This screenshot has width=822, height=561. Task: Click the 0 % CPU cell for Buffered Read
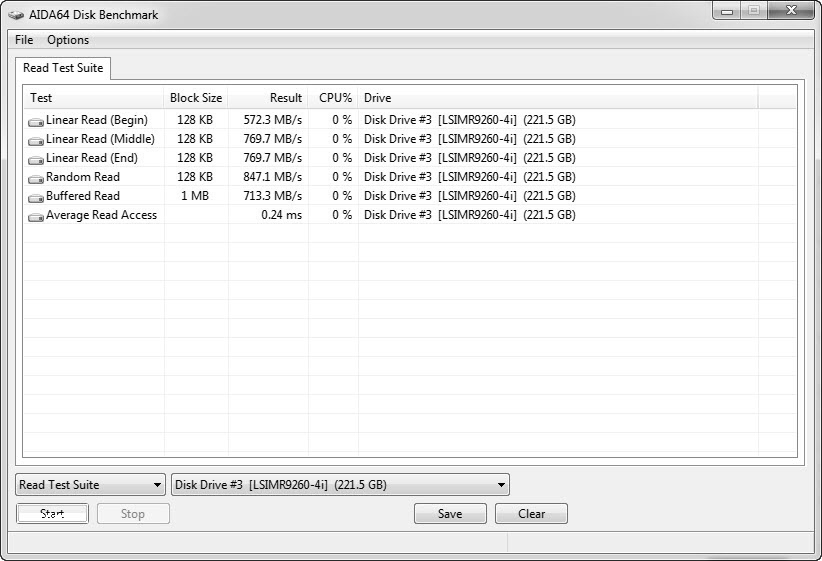(342, 196)
